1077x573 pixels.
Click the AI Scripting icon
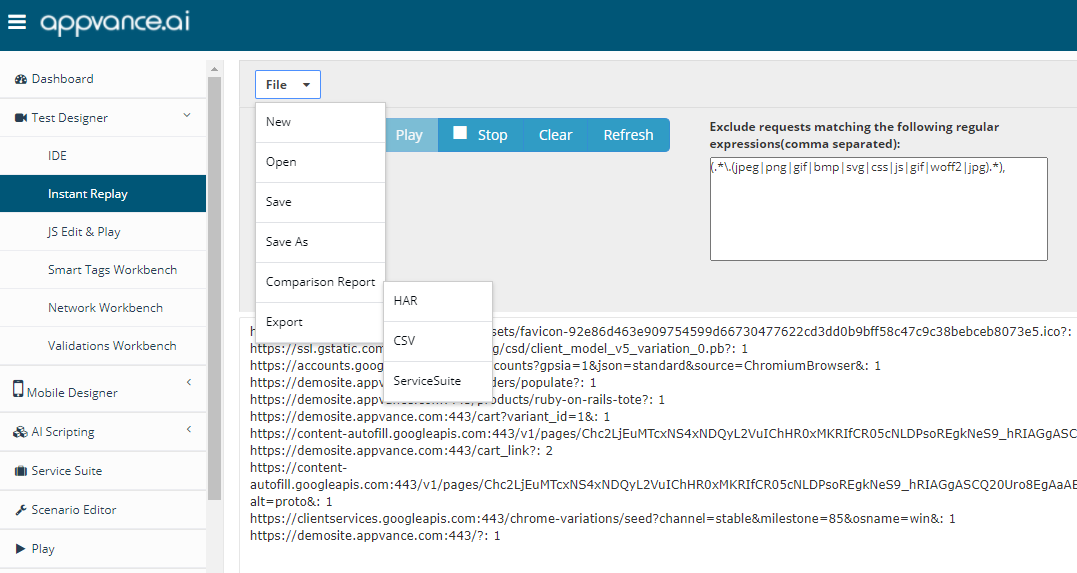(21, 432)
